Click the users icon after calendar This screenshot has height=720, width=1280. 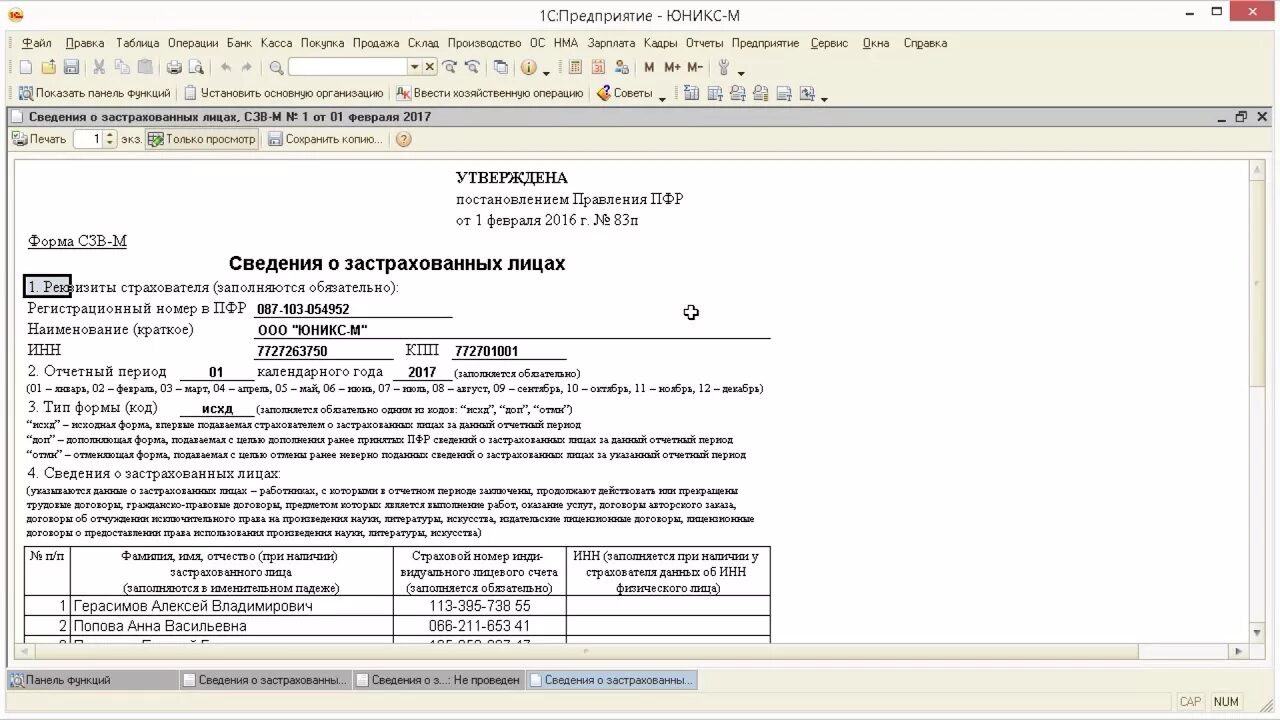621,67
